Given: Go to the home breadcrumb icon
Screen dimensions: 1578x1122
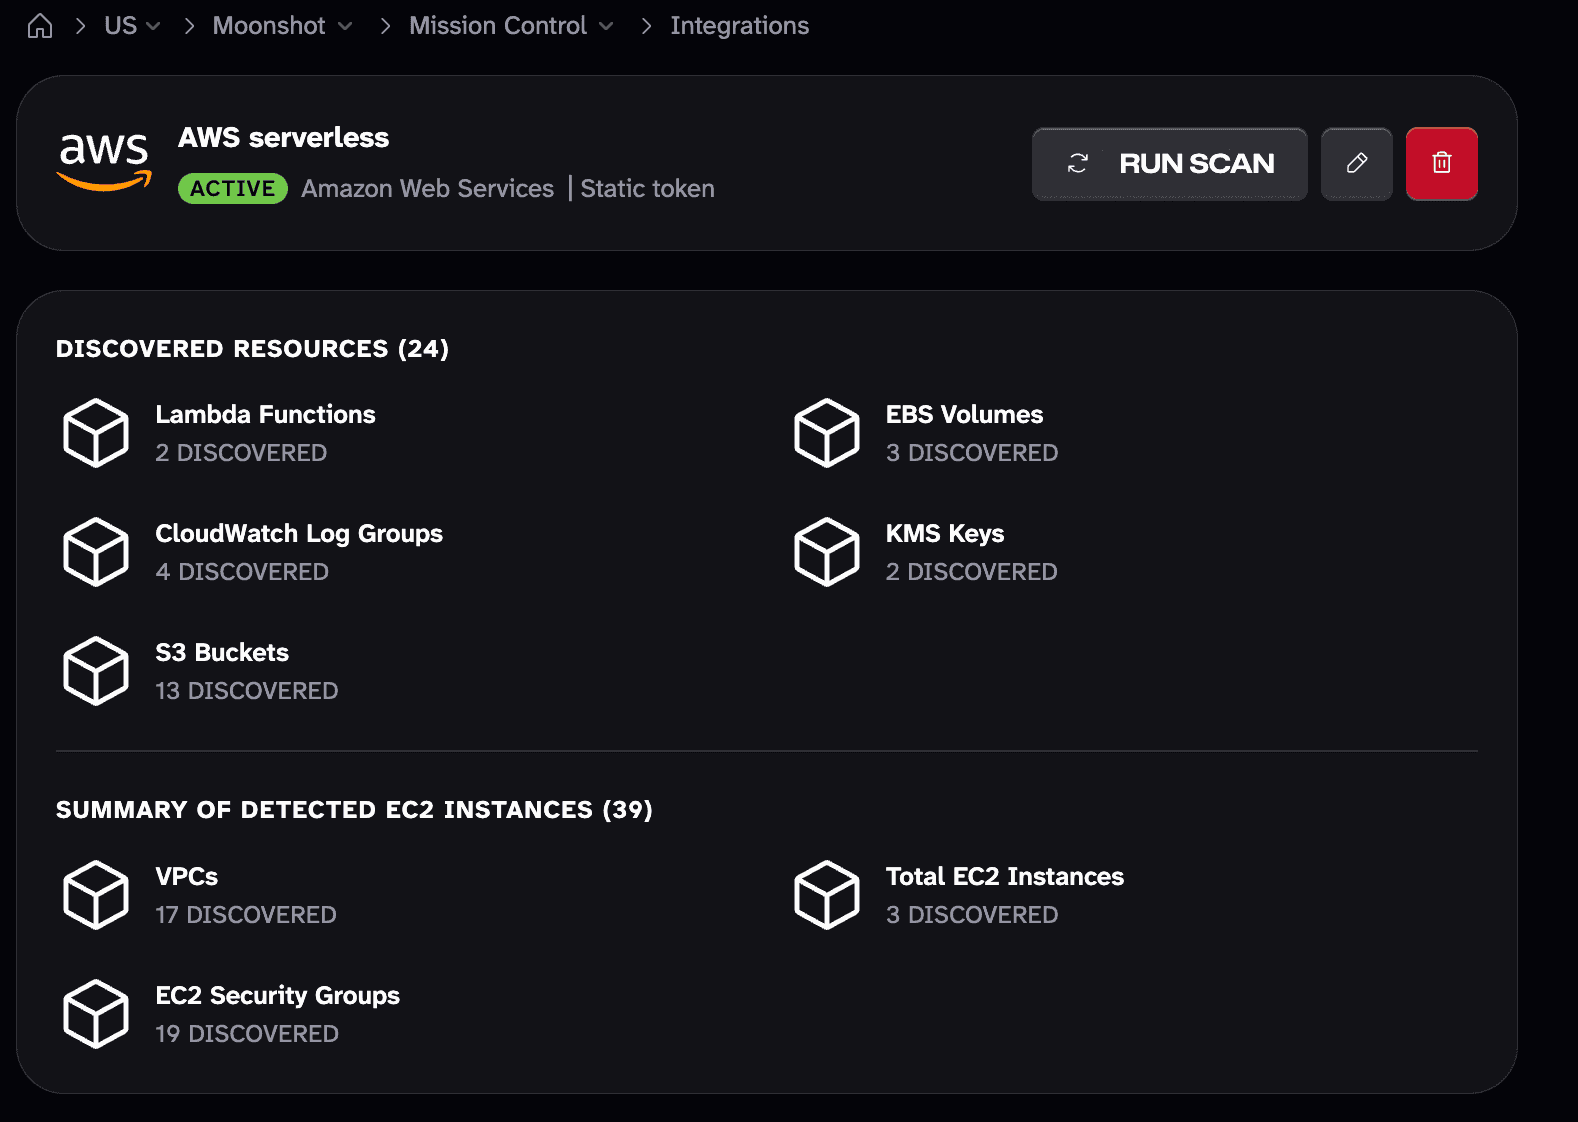Looking at the screenshot, I should pos(40,26).
